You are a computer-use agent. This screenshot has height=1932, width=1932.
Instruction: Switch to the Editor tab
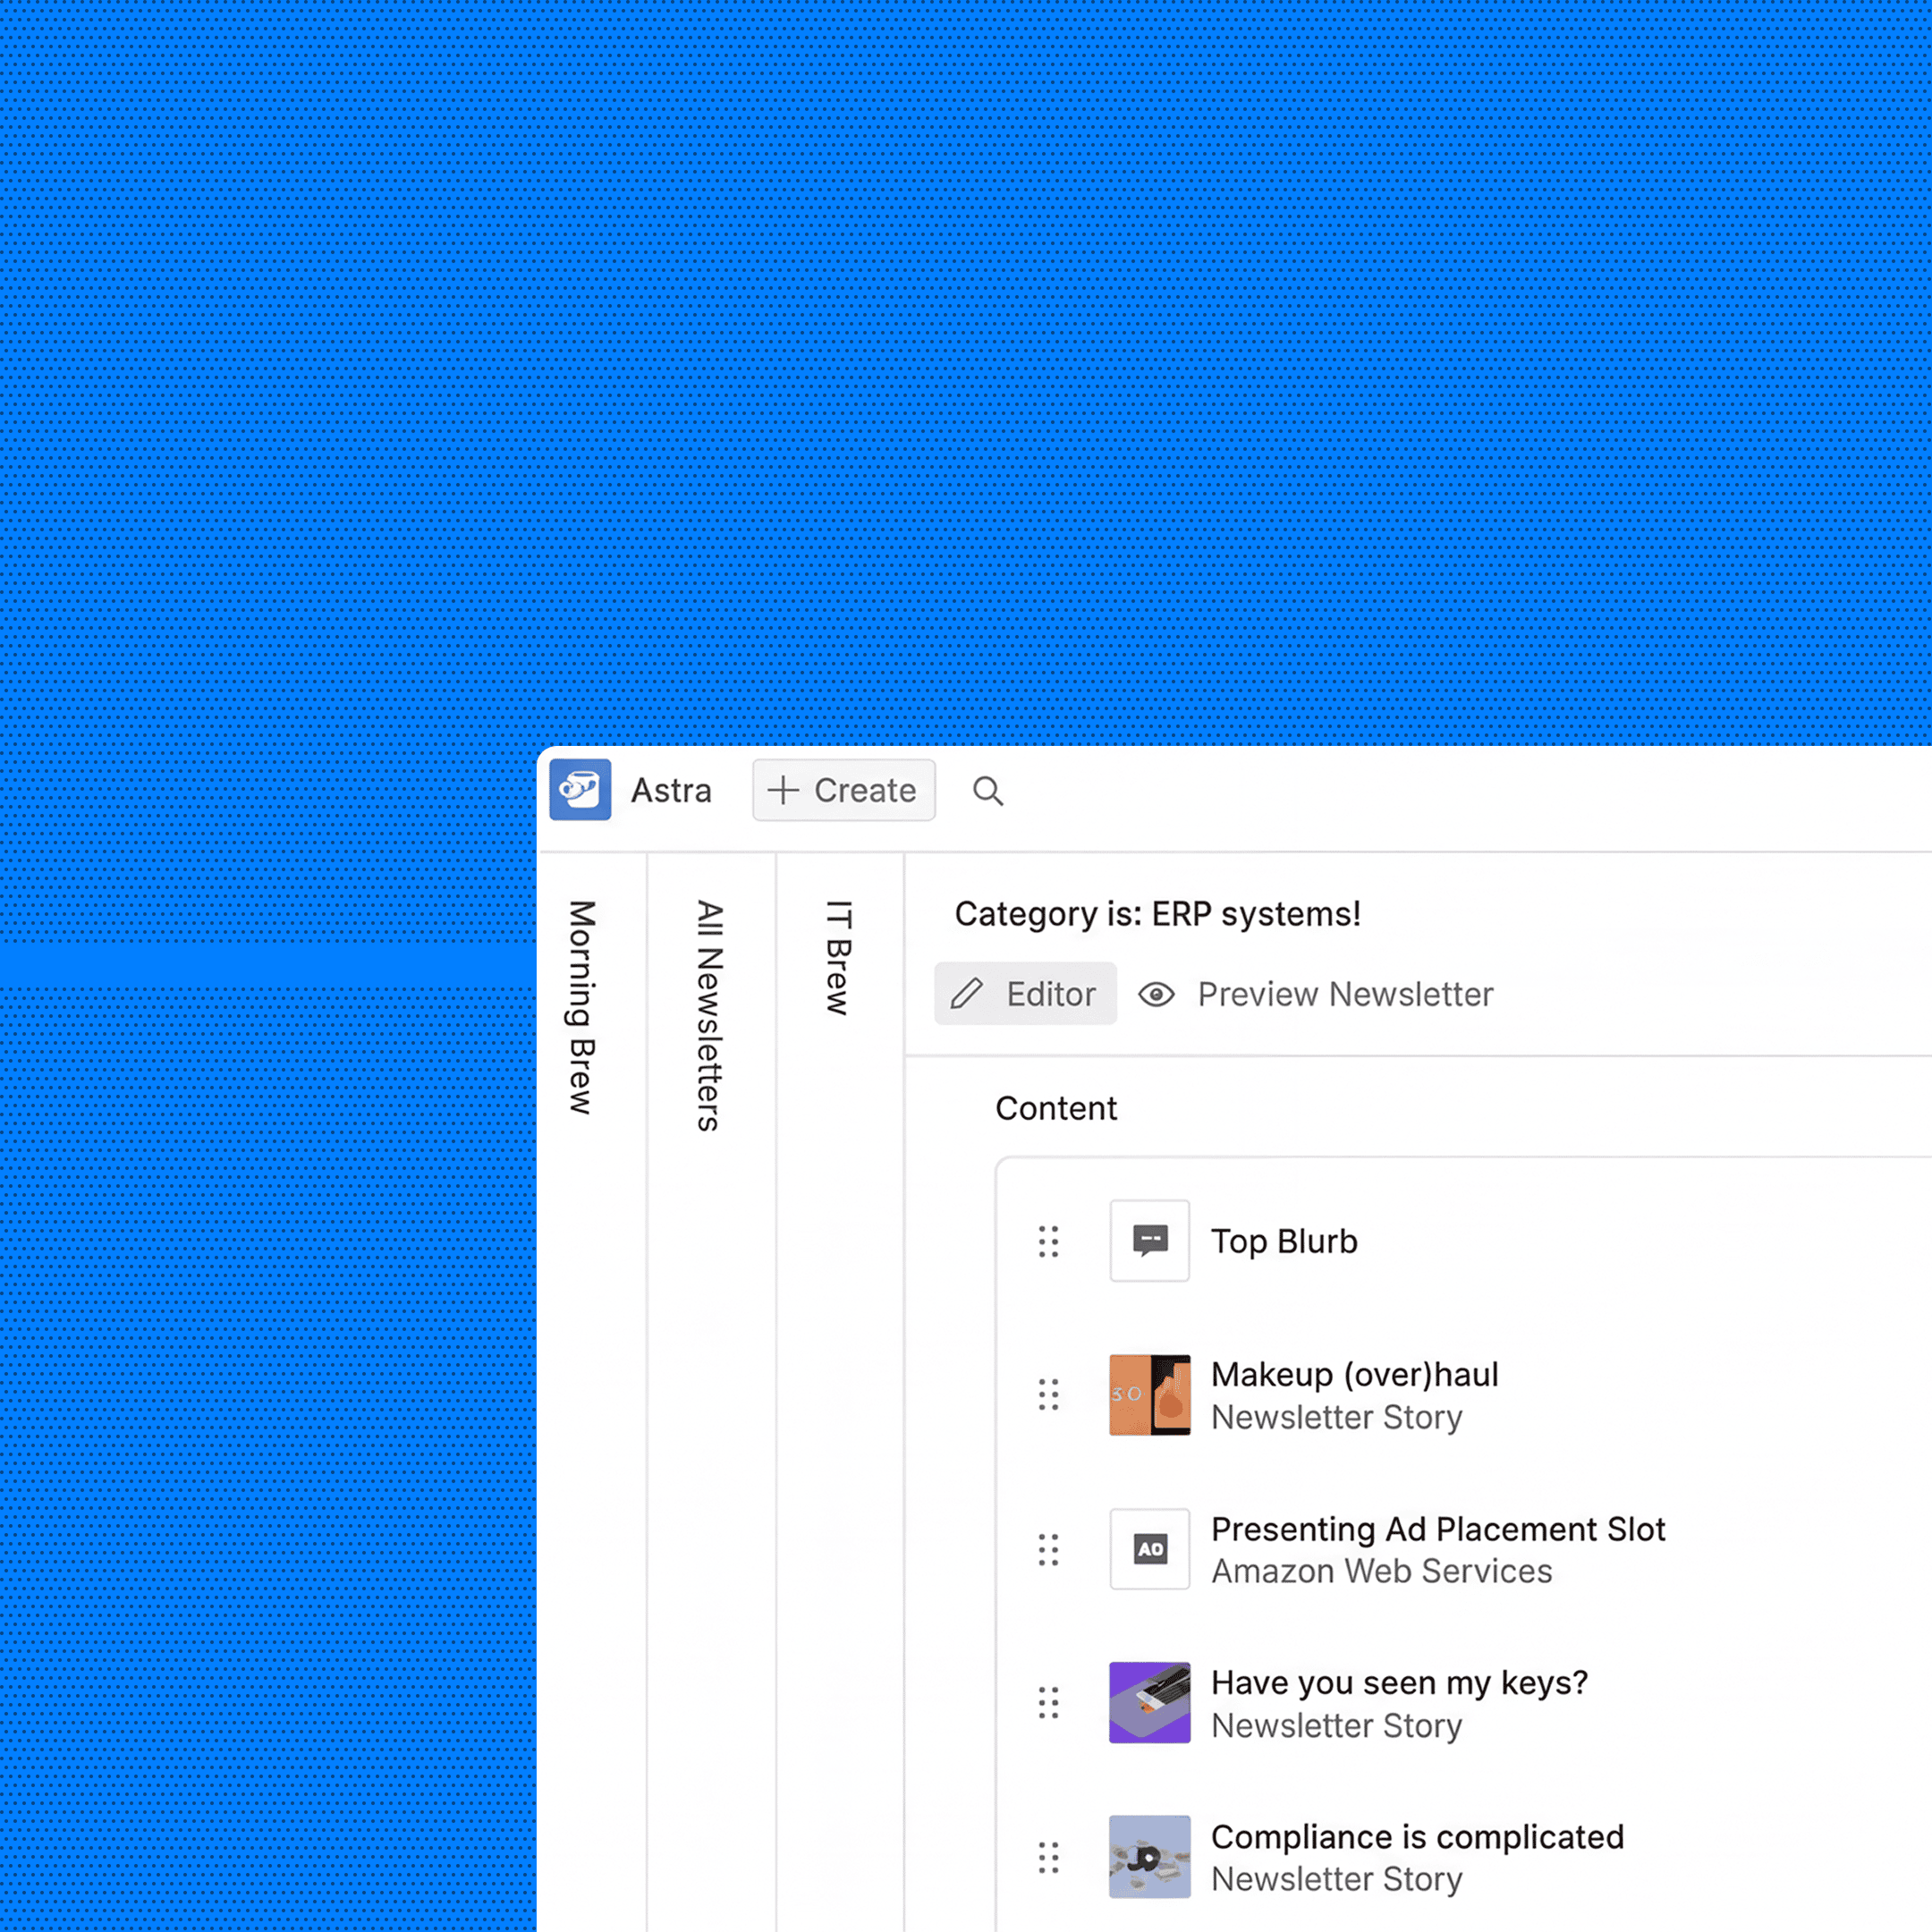pyautogui.click(x=1025, y=994)
